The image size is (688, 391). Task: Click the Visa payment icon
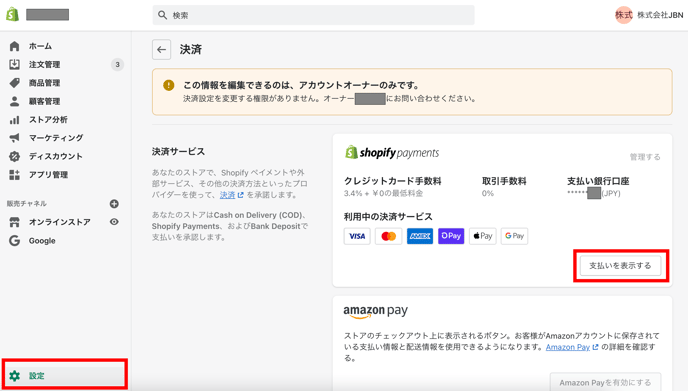[x=357, y=236]
